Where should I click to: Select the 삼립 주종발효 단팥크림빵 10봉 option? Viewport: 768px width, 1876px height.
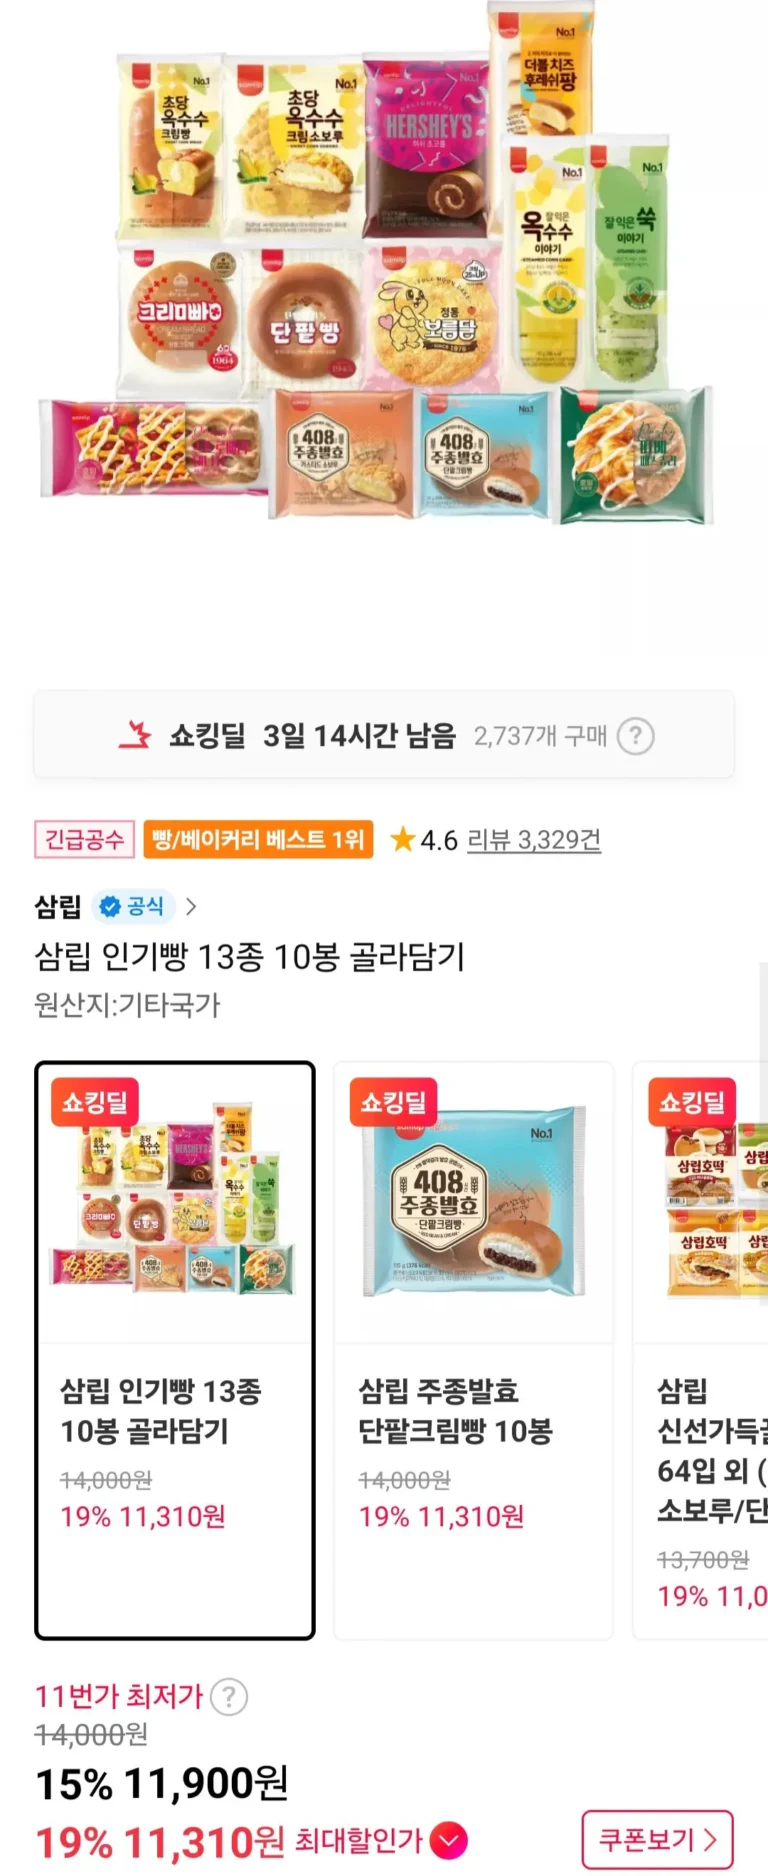point(473,1350)
